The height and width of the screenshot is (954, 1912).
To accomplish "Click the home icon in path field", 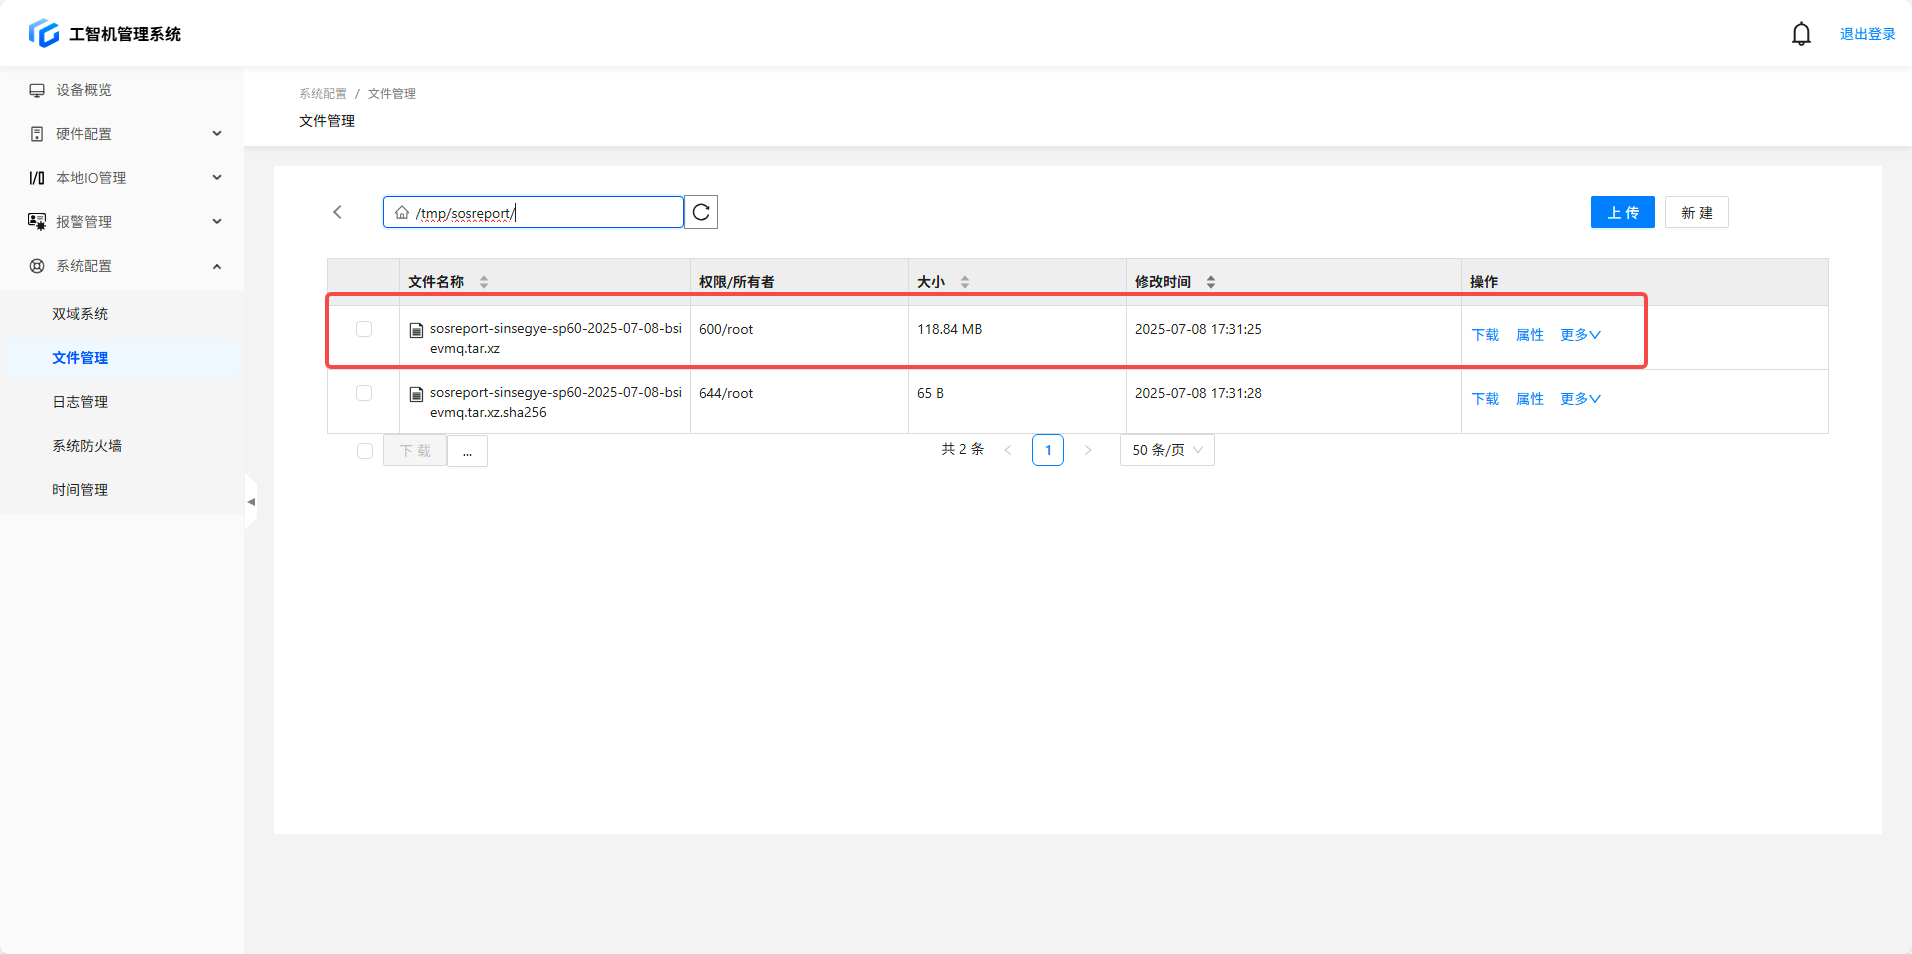I will pos(402,213).
